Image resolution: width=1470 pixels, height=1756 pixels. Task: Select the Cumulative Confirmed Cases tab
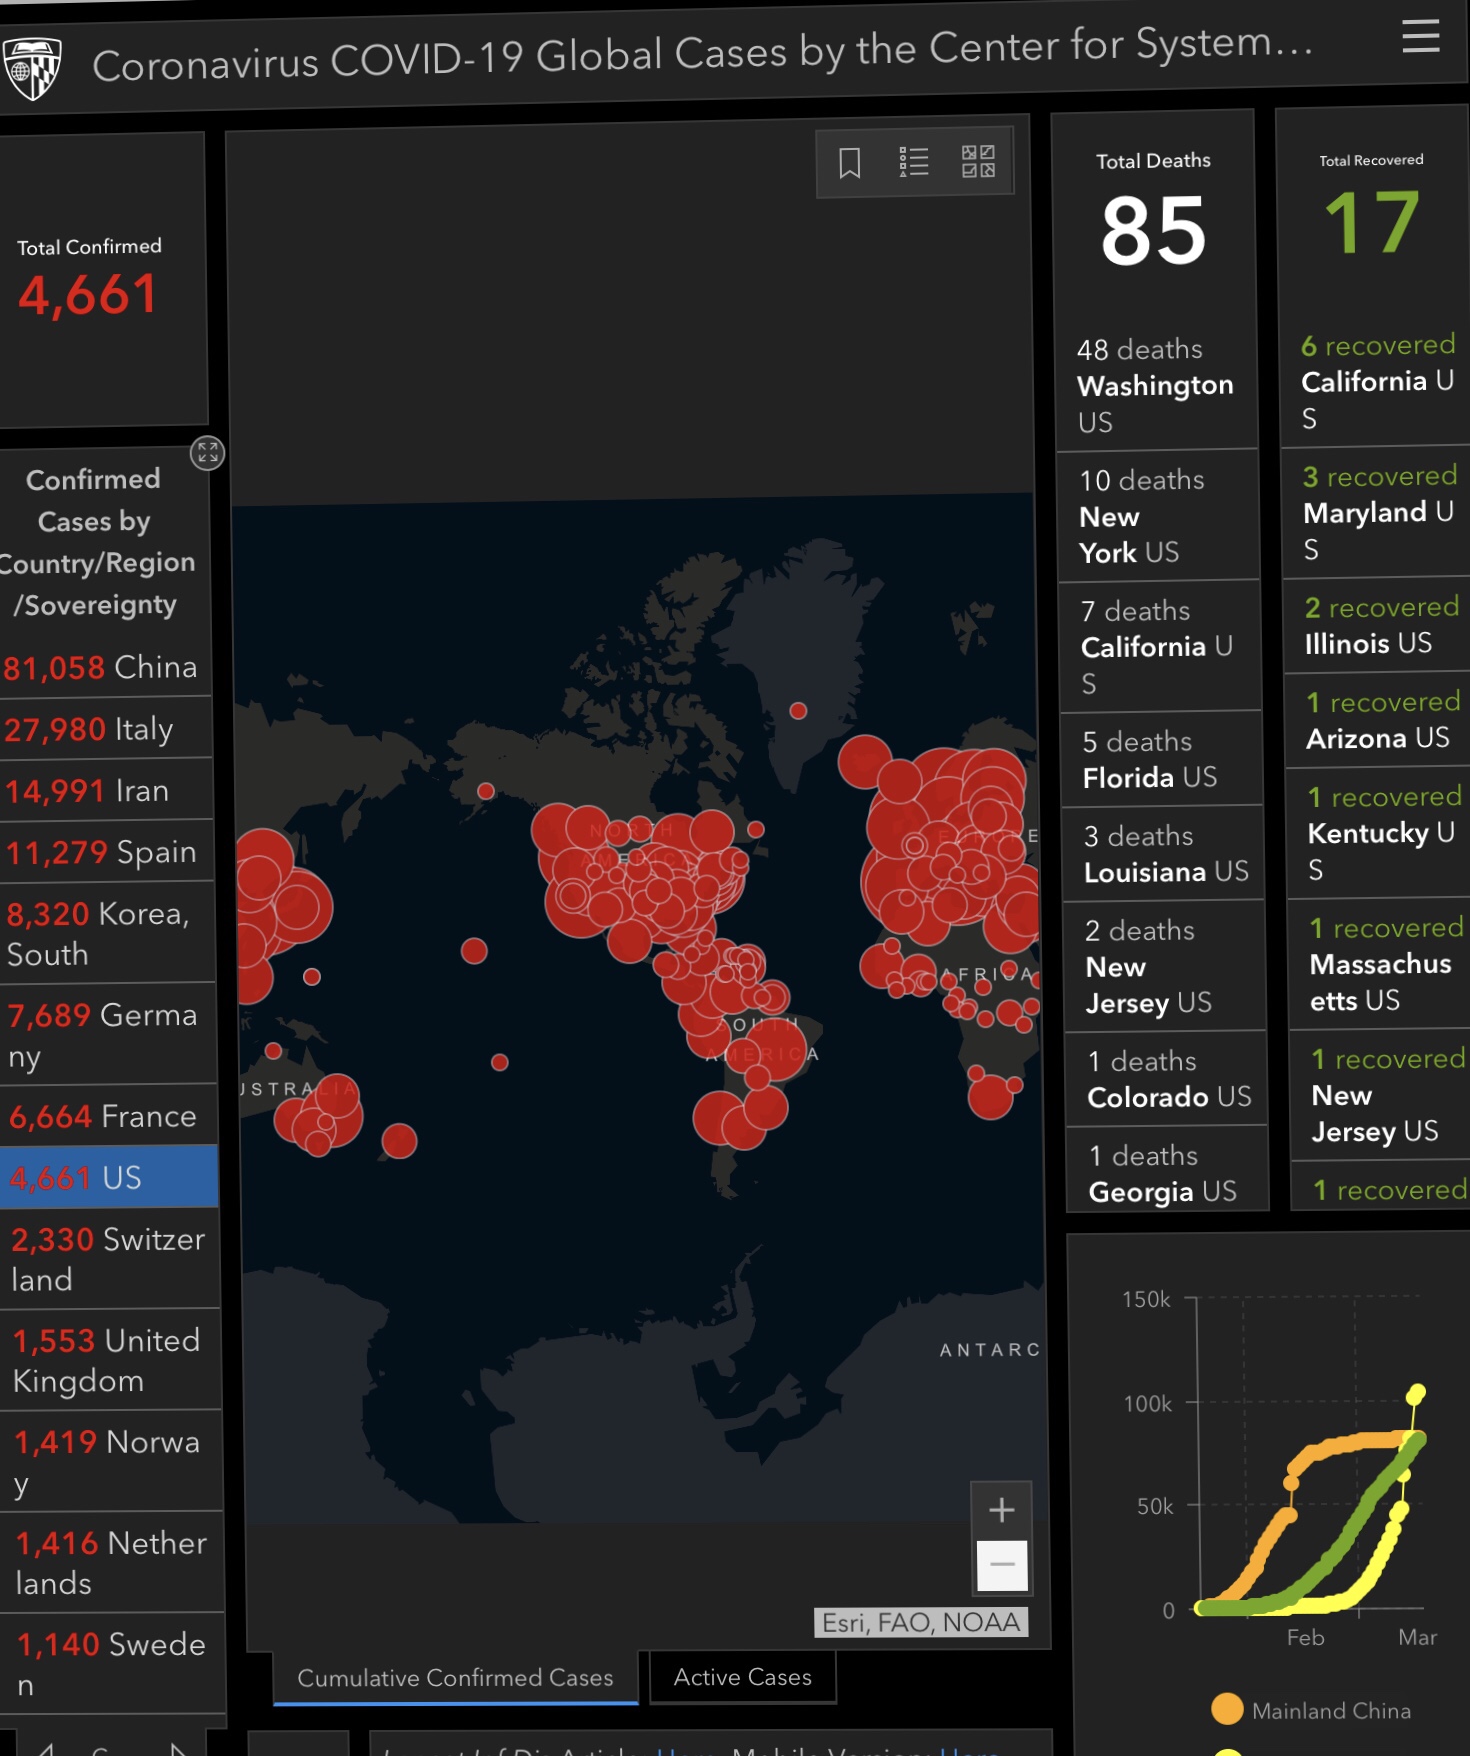455,1678
